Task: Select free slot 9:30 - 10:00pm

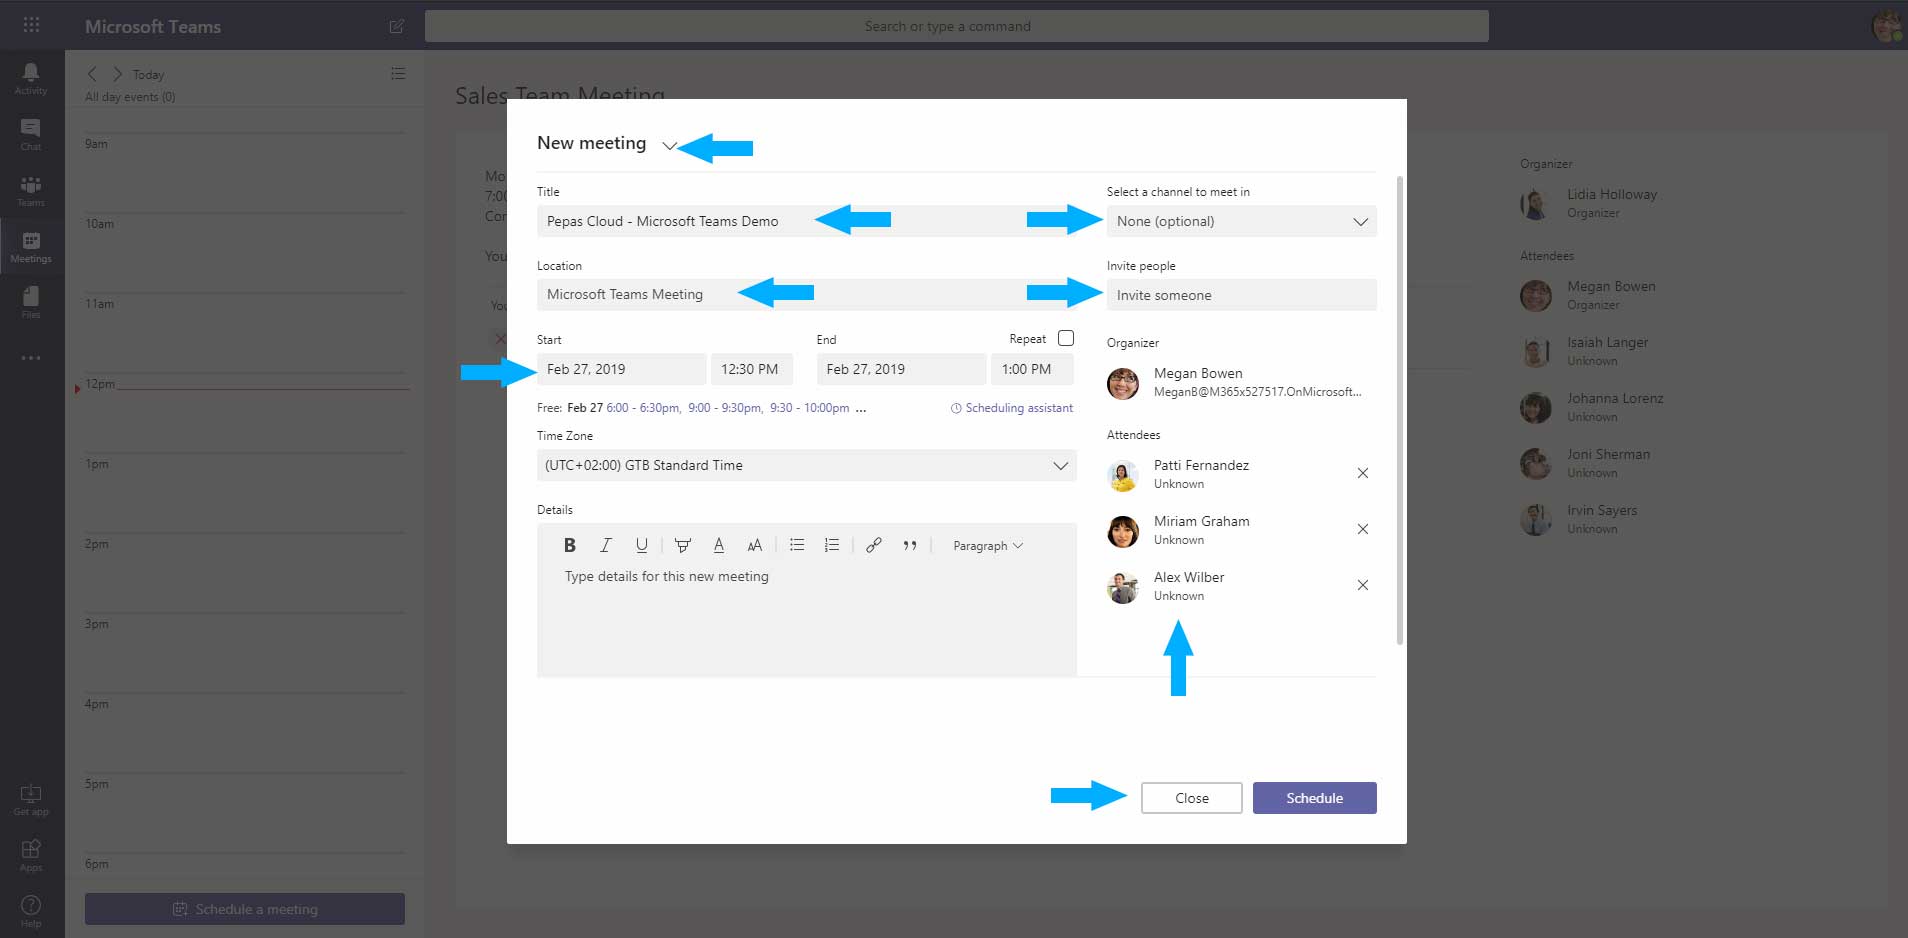Action: coord(809,408)
